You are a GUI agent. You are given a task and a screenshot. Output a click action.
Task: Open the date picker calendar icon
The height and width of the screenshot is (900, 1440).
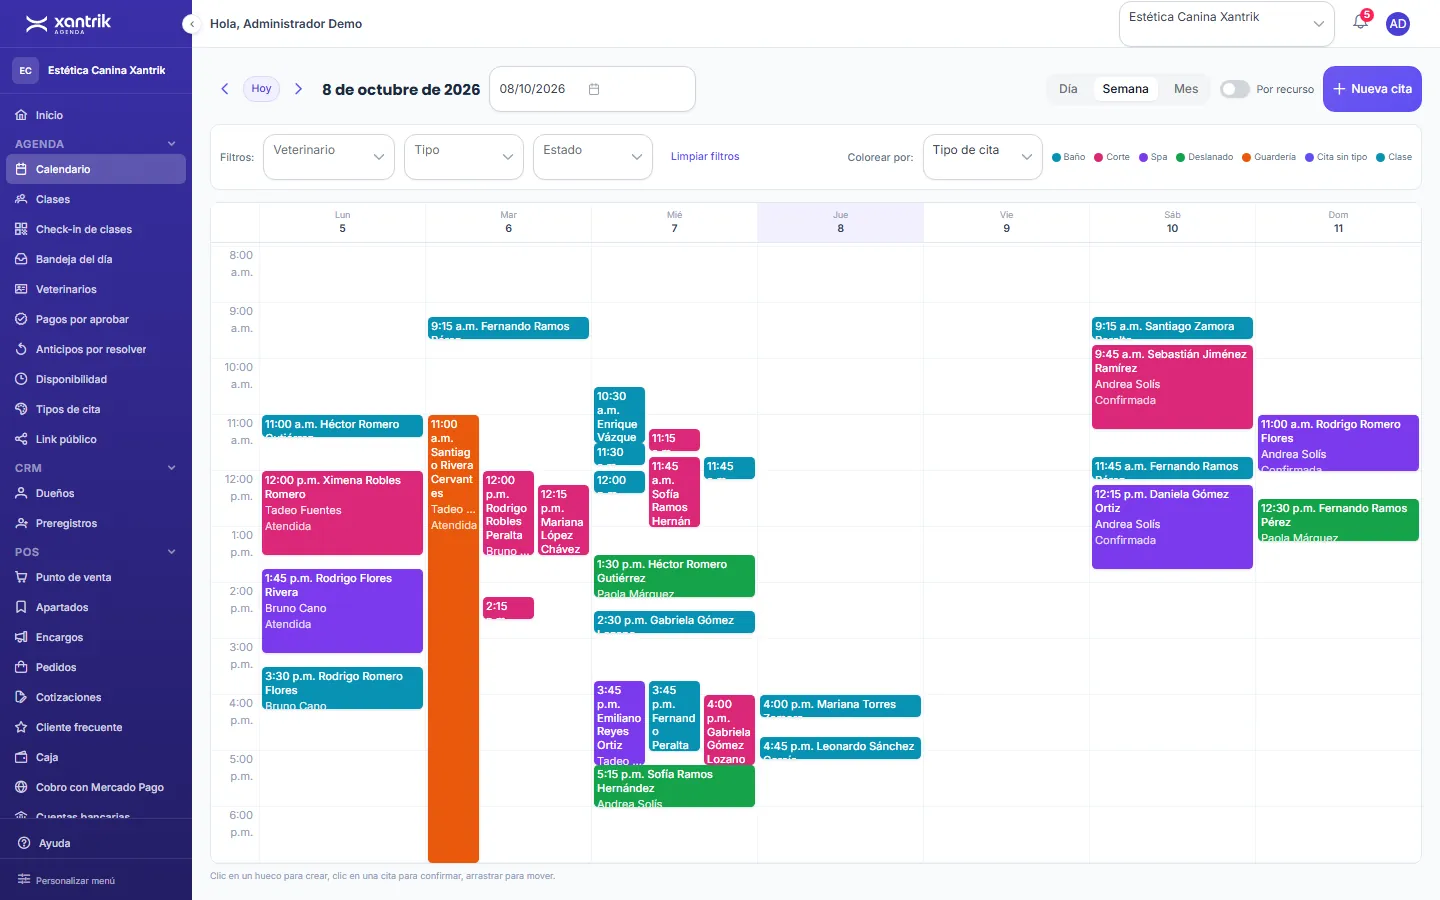[594, 89]
